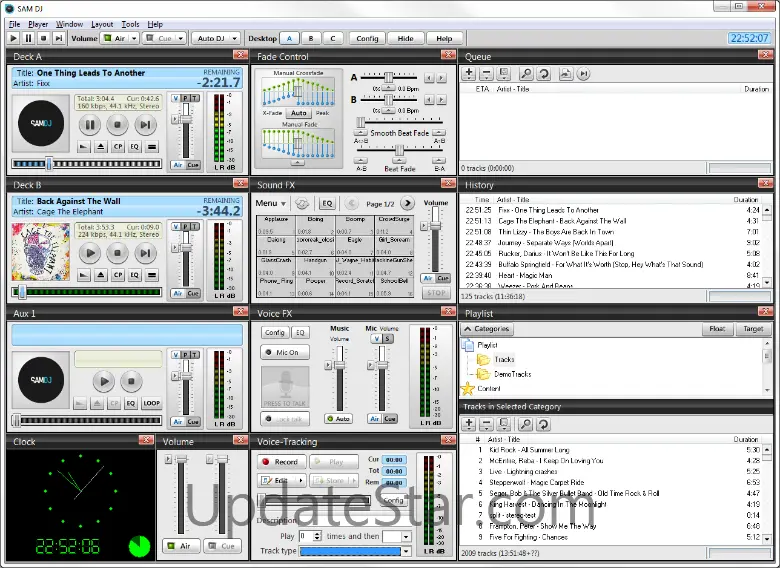Start playback on Deck B
Image resolution: width=780 pixels, height=568 pixels.
(x=90, y=253)
